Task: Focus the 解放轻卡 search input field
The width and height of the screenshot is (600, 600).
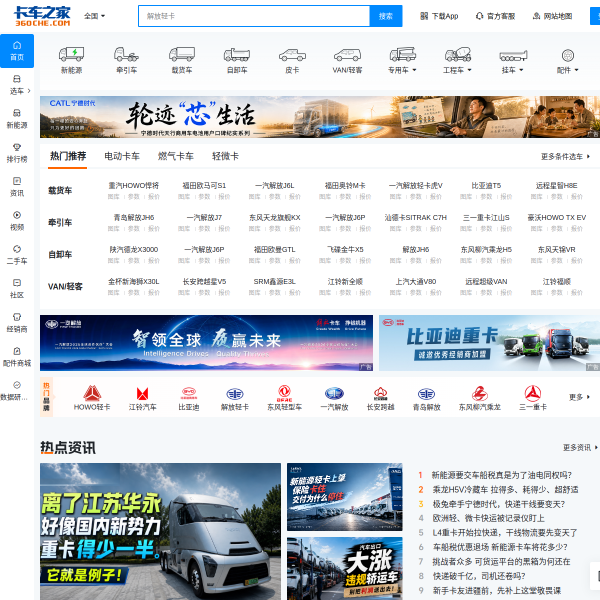Action: tap(254, 16)
